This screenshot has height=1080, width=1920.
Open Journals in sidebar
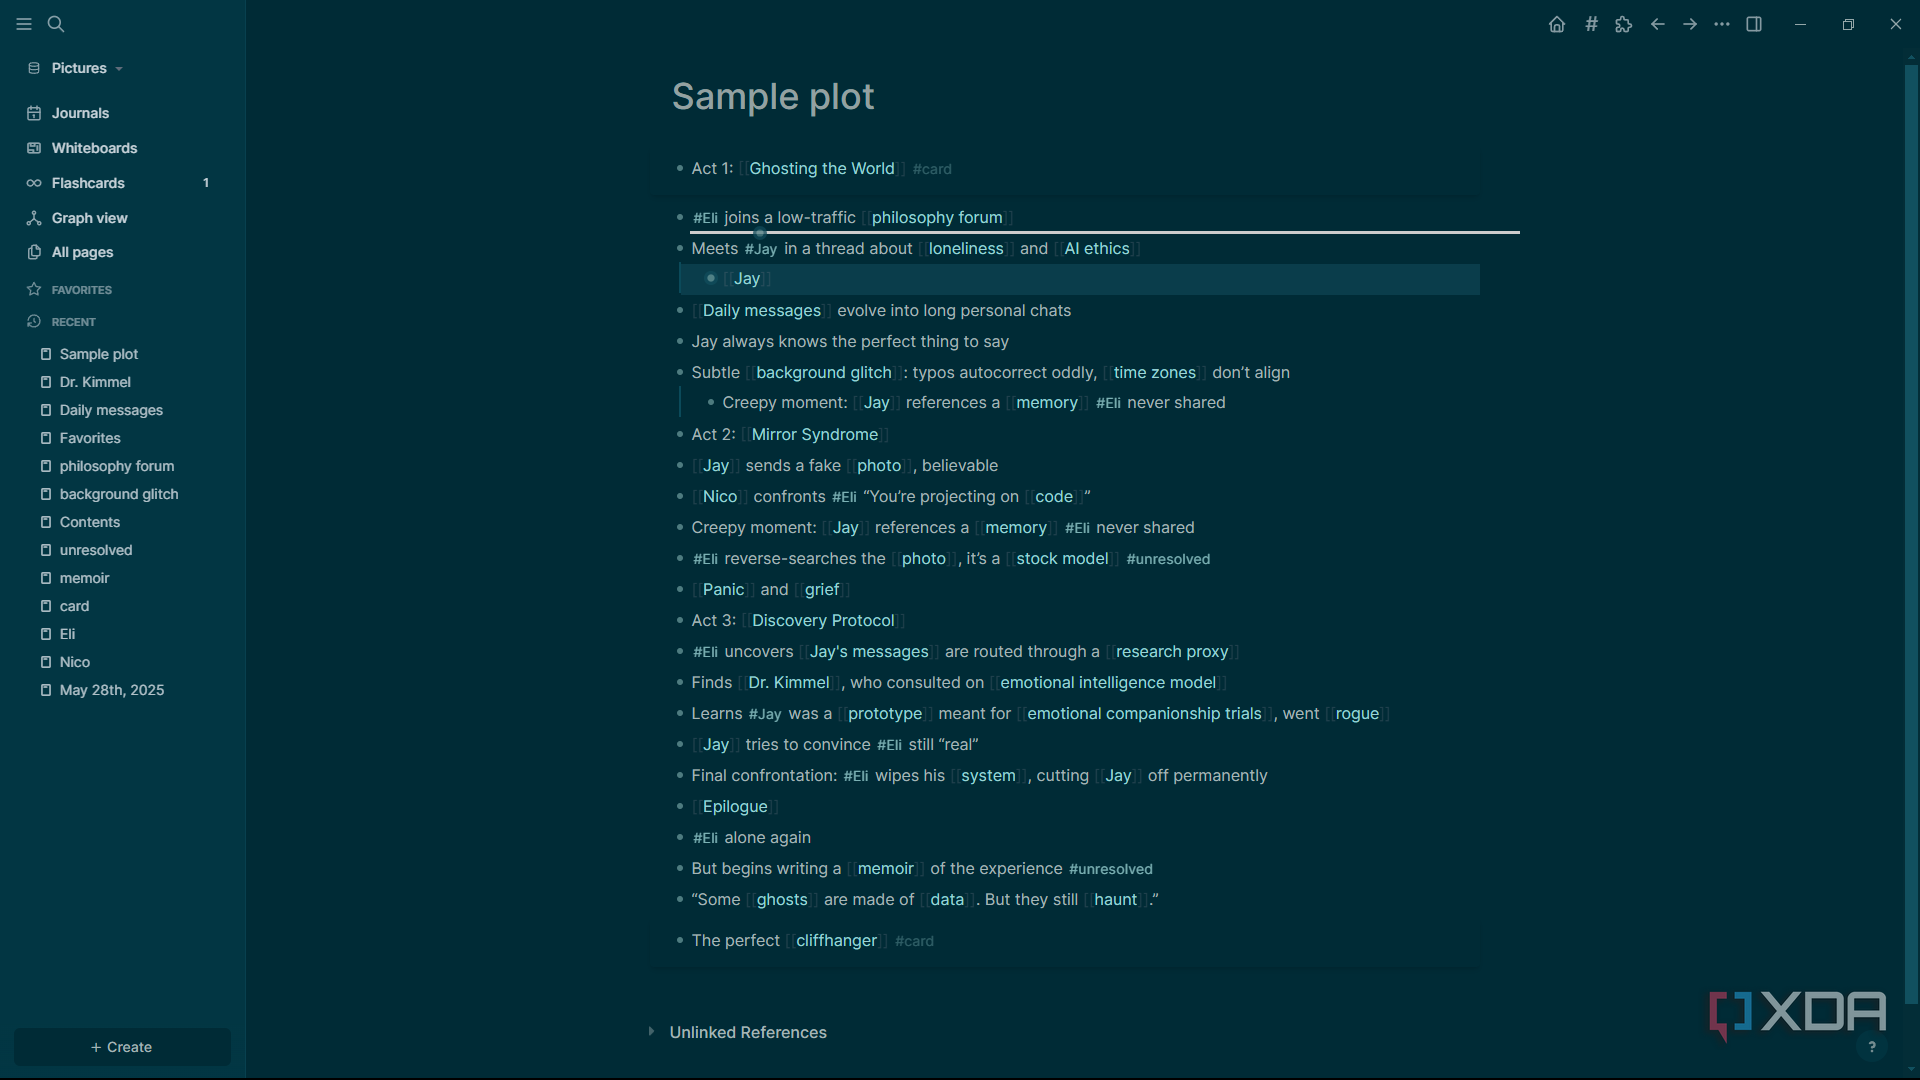click(x=80, y=113)
